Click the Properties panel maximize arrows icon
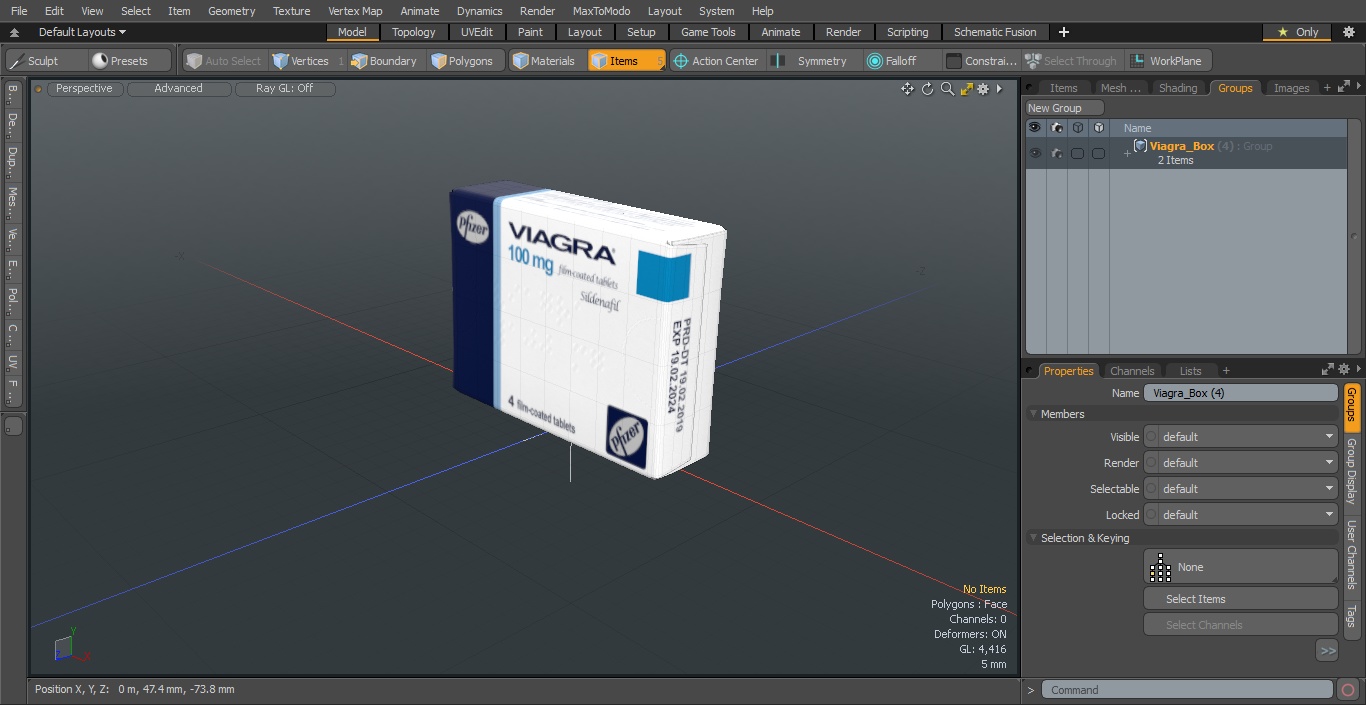The height and width of the screenshot is (705, 1366). click(x=1328, y=370)
